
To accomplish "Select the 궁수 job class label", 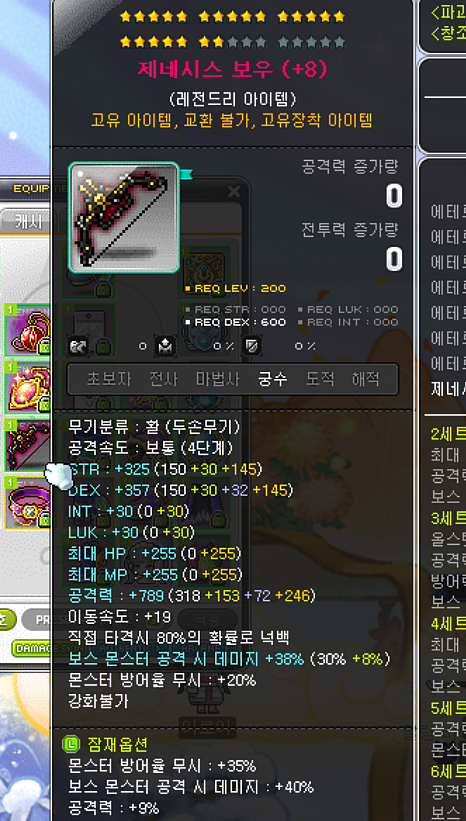I will click(273, 379).
